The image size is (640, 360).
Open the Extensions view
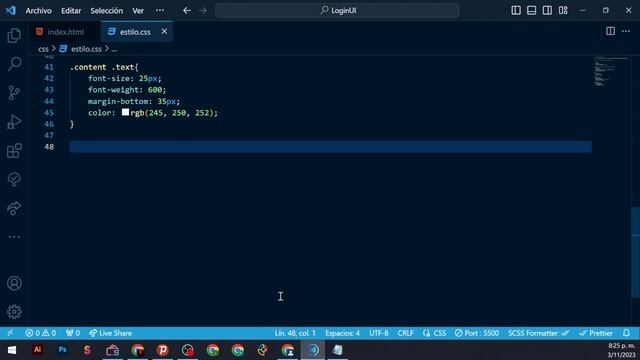[x=14, y=151]
